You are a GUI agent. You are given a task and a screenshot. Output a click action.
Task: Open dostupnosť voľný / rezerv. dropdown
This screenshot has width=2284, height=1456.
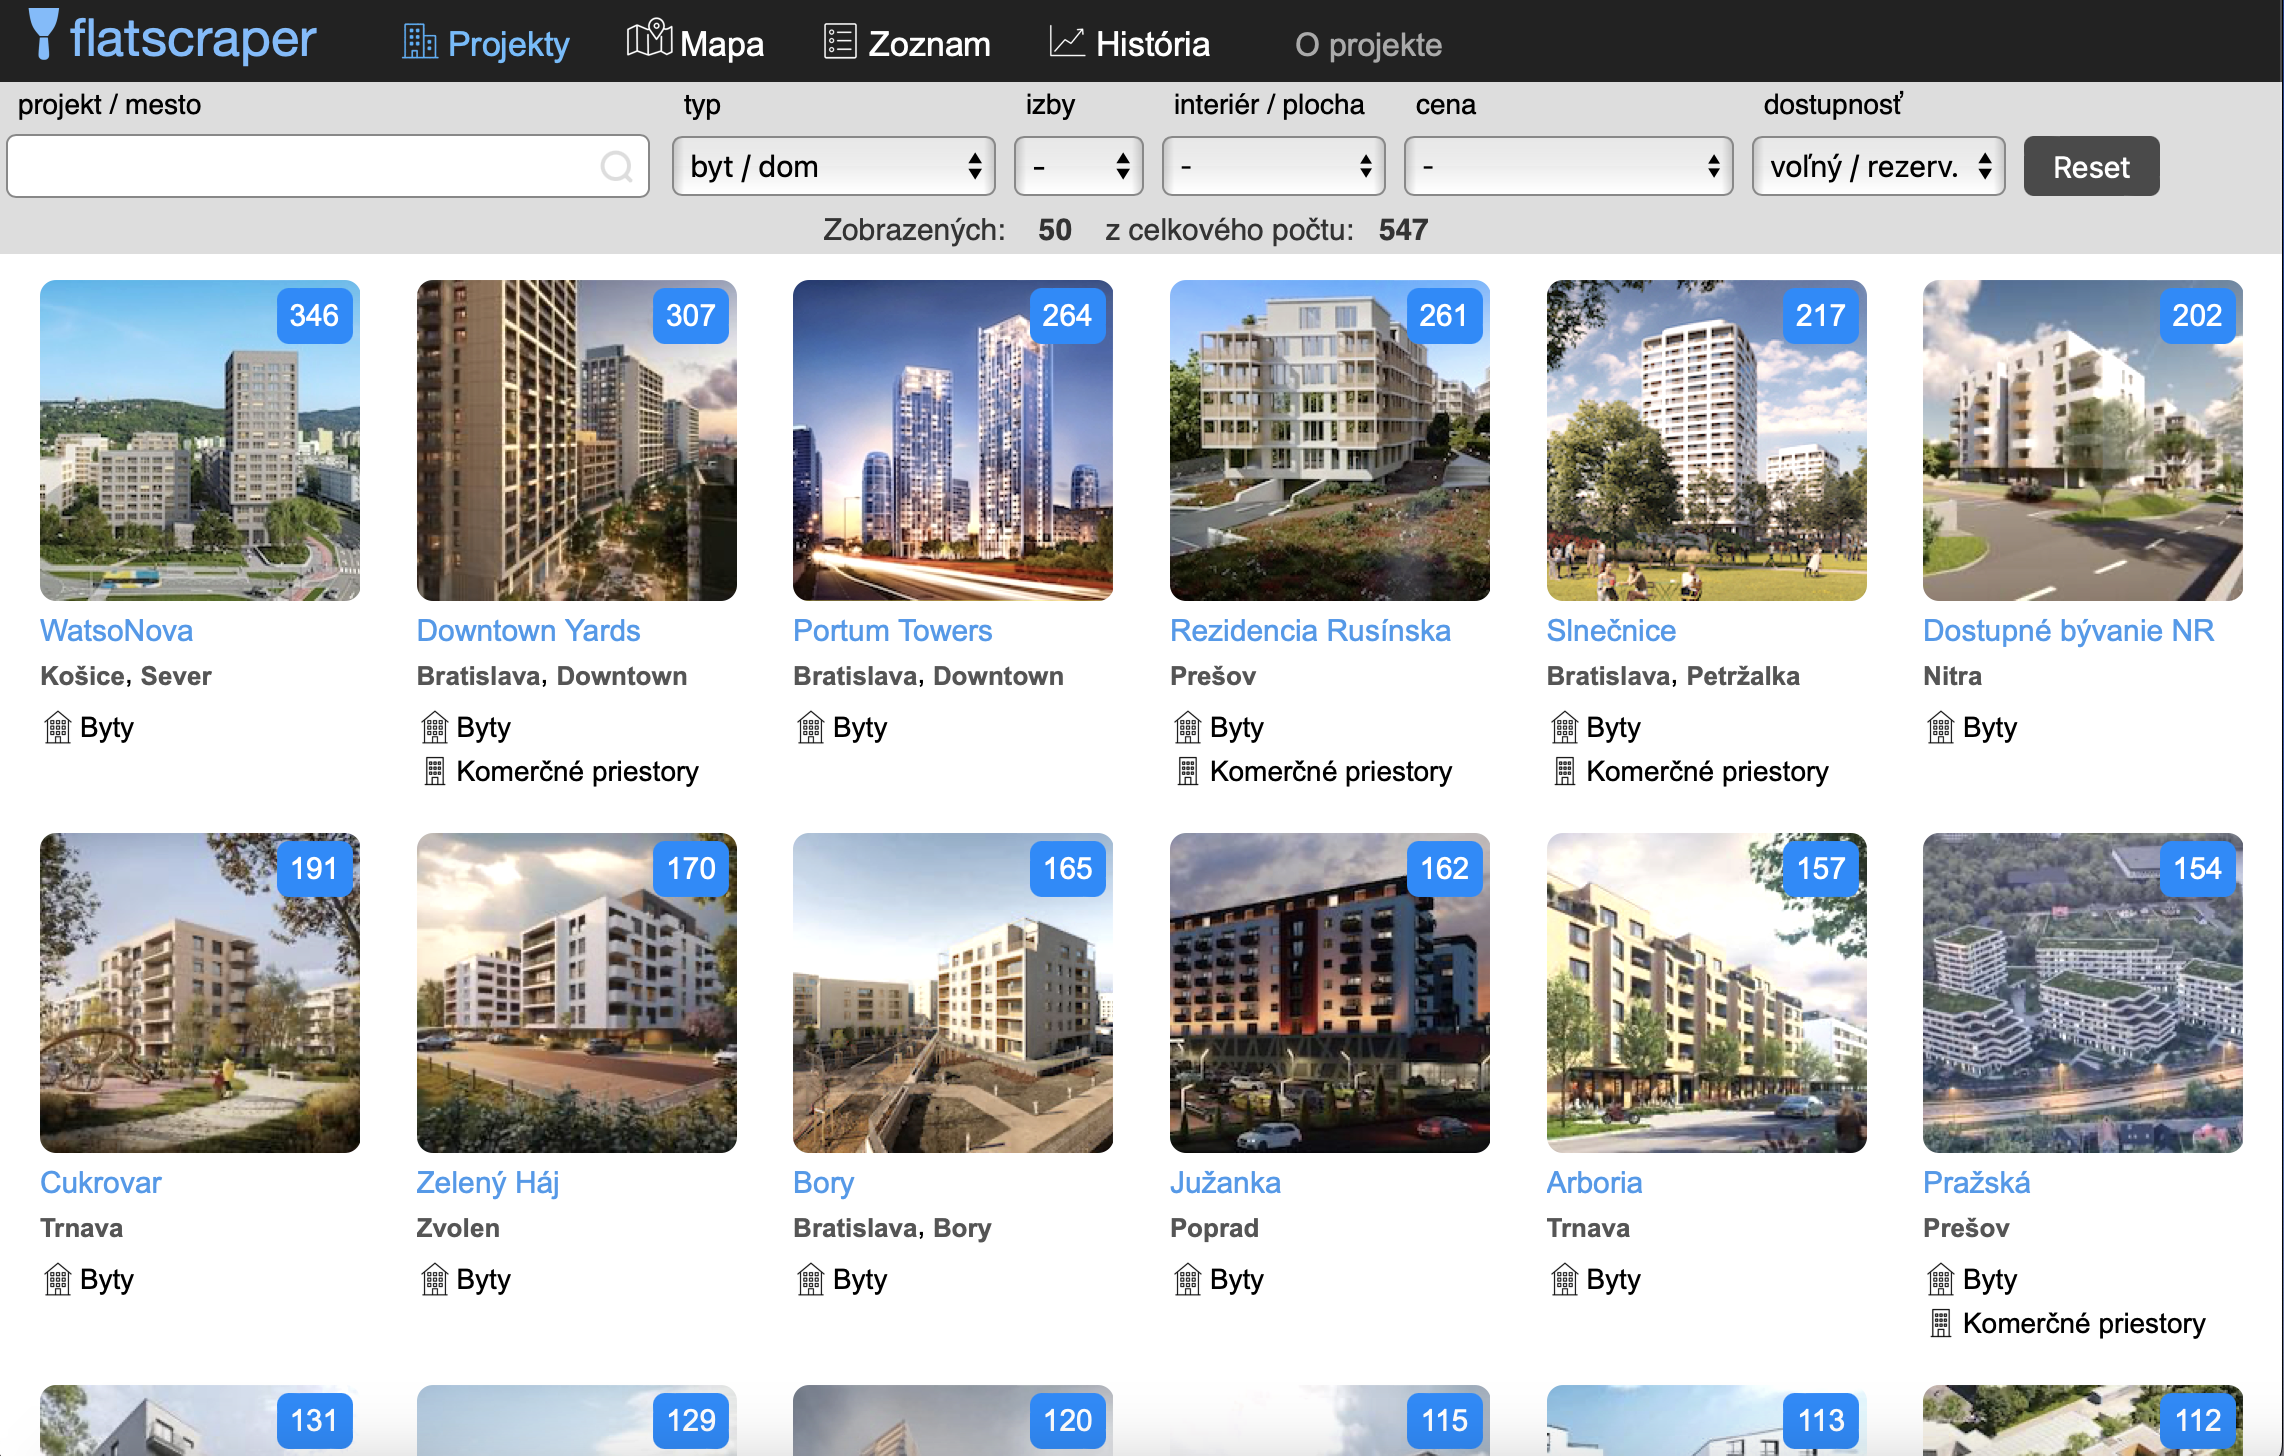tap(1878, 166)
